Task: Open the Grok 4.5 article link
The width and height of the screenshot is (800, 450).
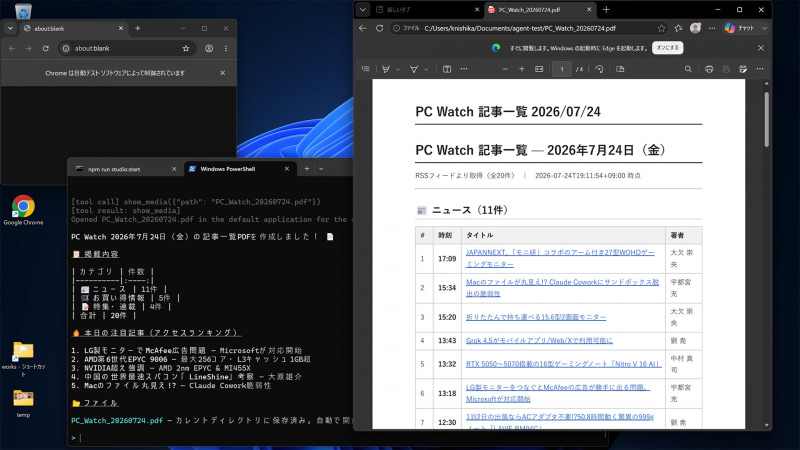Action: point(539,340)
